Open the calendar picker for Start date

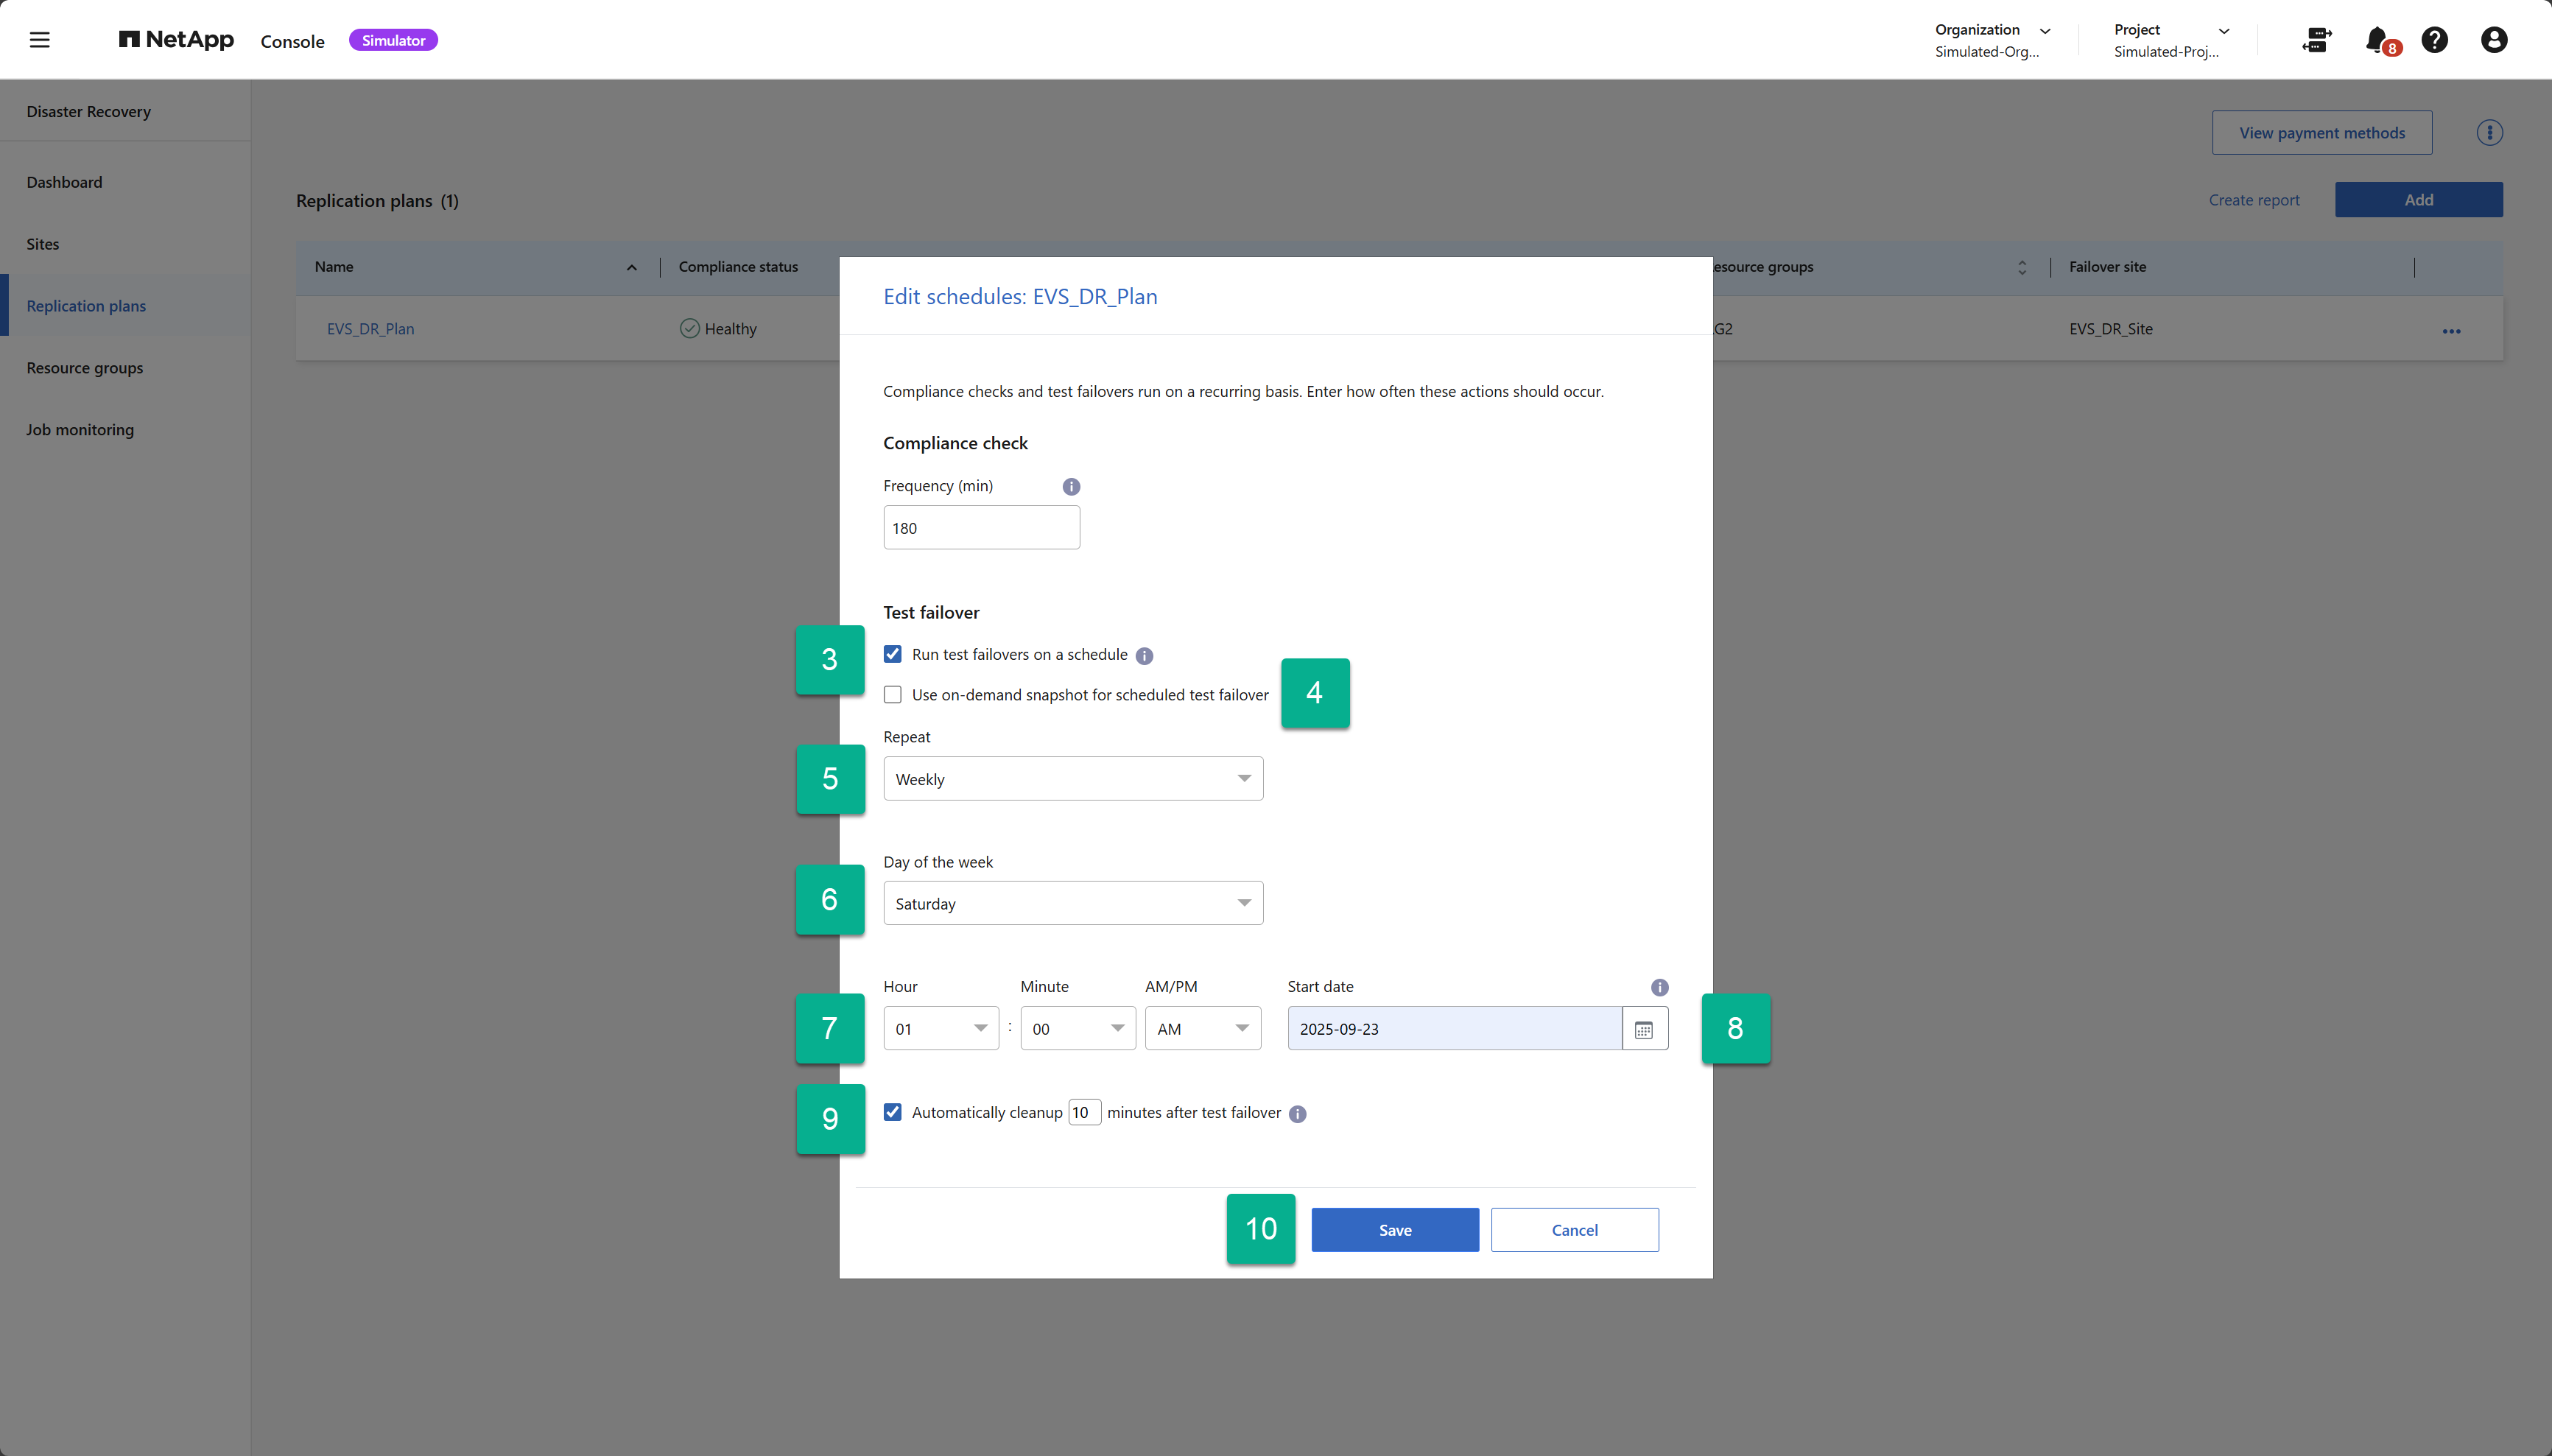[1643, 1029]
